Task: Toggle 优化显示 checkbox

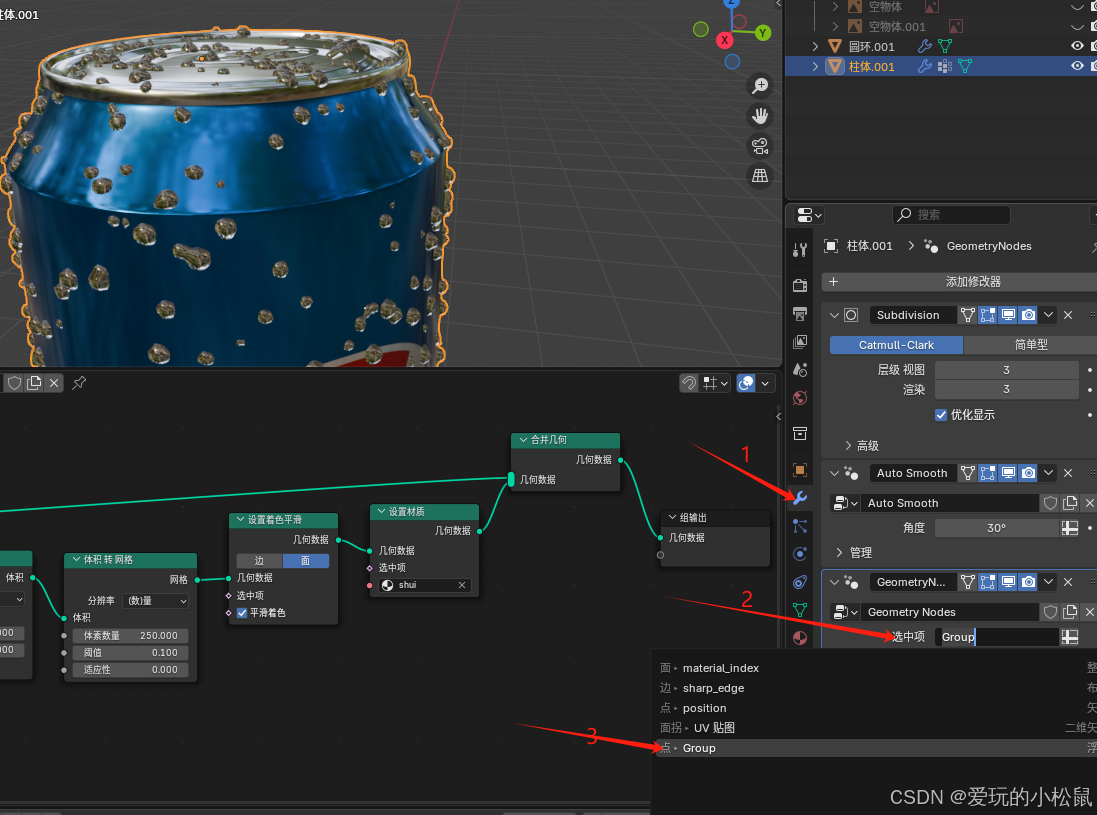Action: pyautogui.click(x=941, y=415)
